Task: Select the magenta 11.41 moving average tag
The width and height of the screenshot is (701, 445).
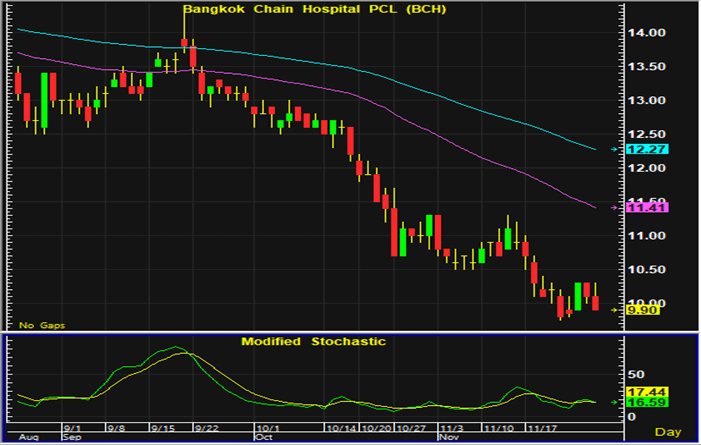Action: [639, 207]
